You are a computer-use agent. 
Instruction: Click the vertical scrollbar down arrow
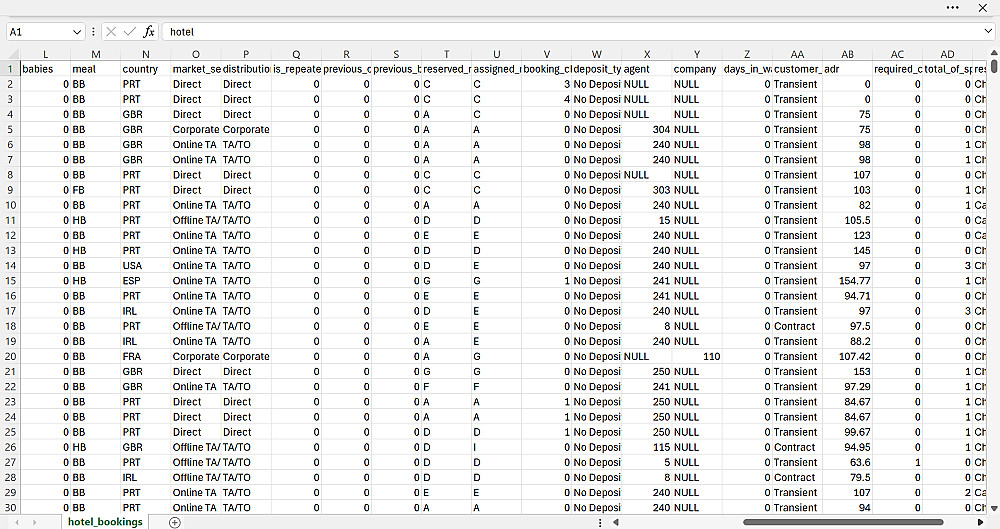coord(994,509)
